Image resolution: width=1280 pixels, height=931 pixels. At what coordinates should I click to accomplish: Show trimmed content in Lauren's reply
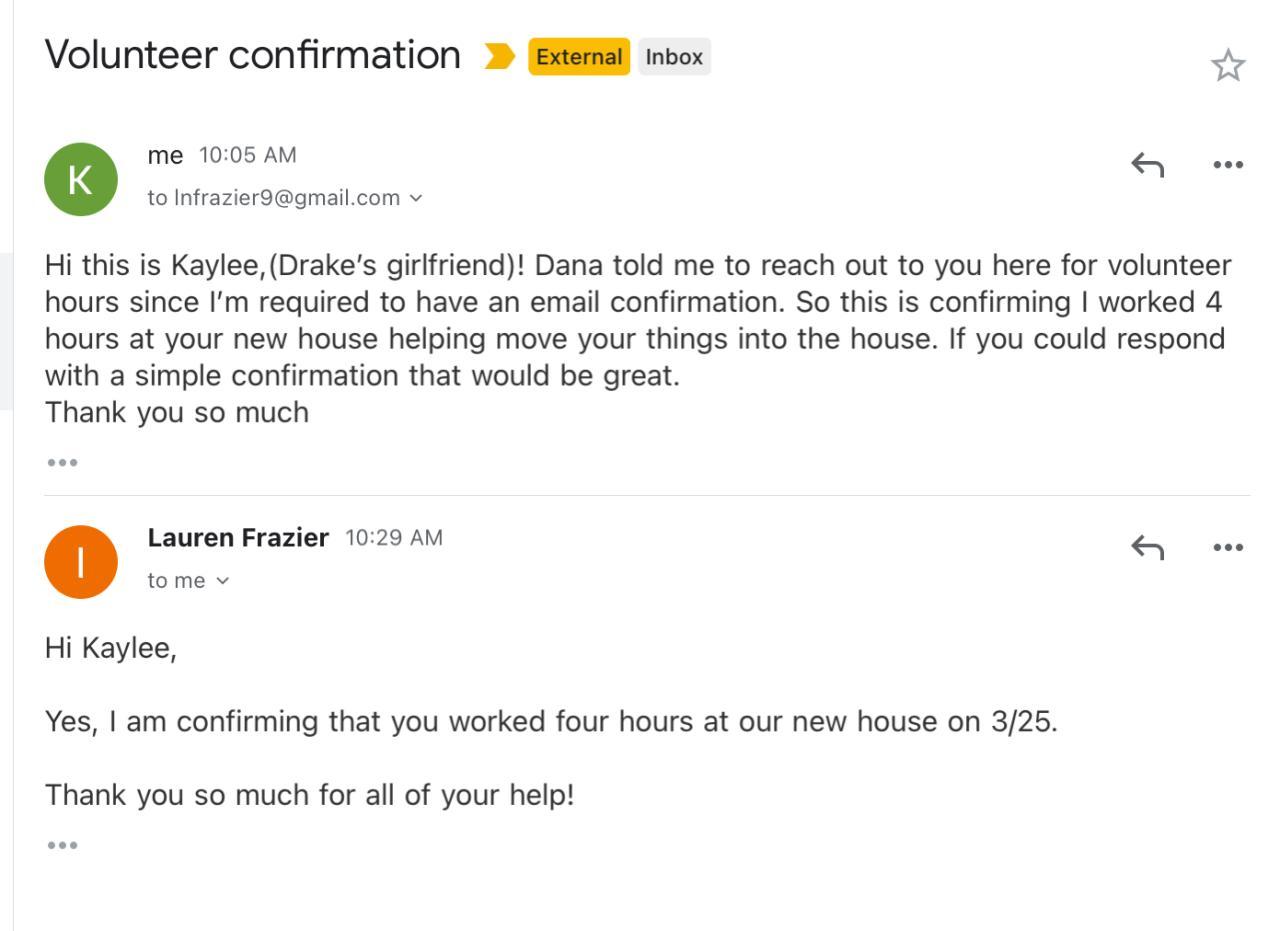coord(62,845)
